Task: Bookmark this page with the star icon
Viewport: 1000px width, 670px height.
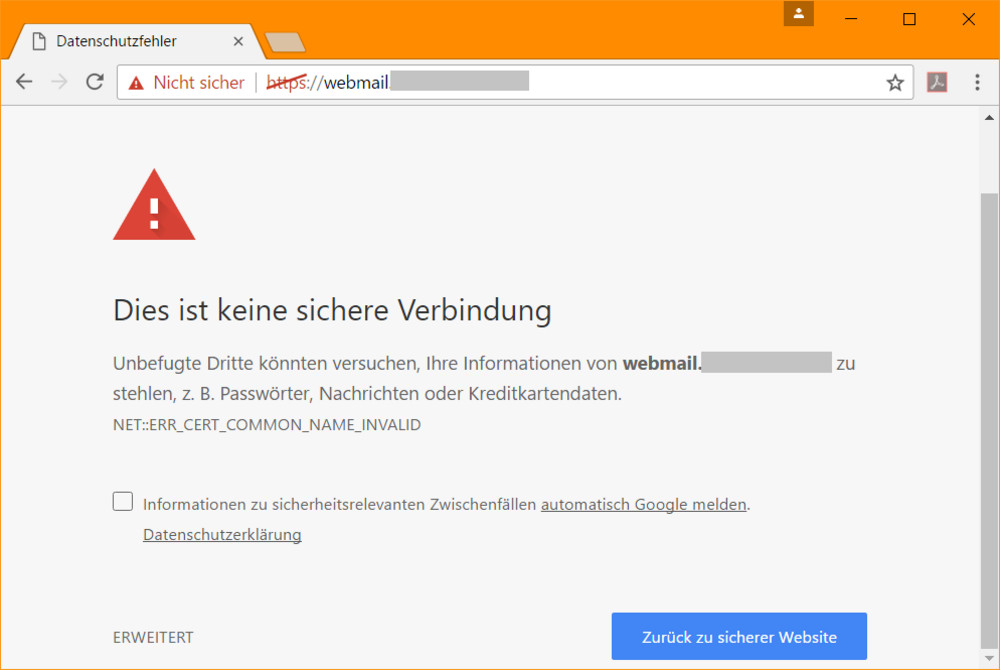Action: [x=895, y=83]
